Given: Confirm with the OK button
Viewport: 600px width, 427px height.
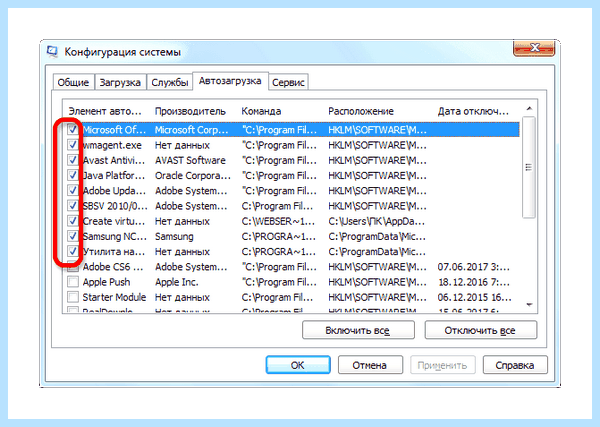Looking at the screenshot, I should tap(298, 365).
